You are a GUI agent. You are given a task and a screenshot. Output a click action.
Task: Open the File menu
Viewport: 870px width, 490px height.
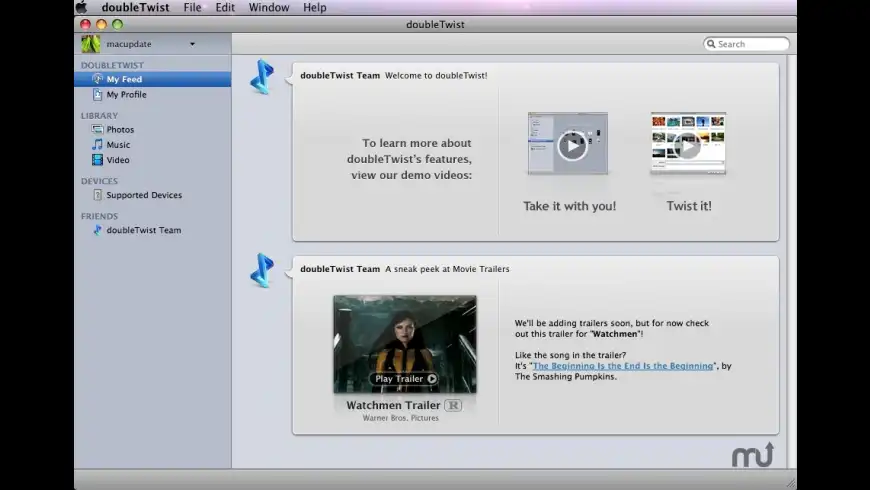192,8
